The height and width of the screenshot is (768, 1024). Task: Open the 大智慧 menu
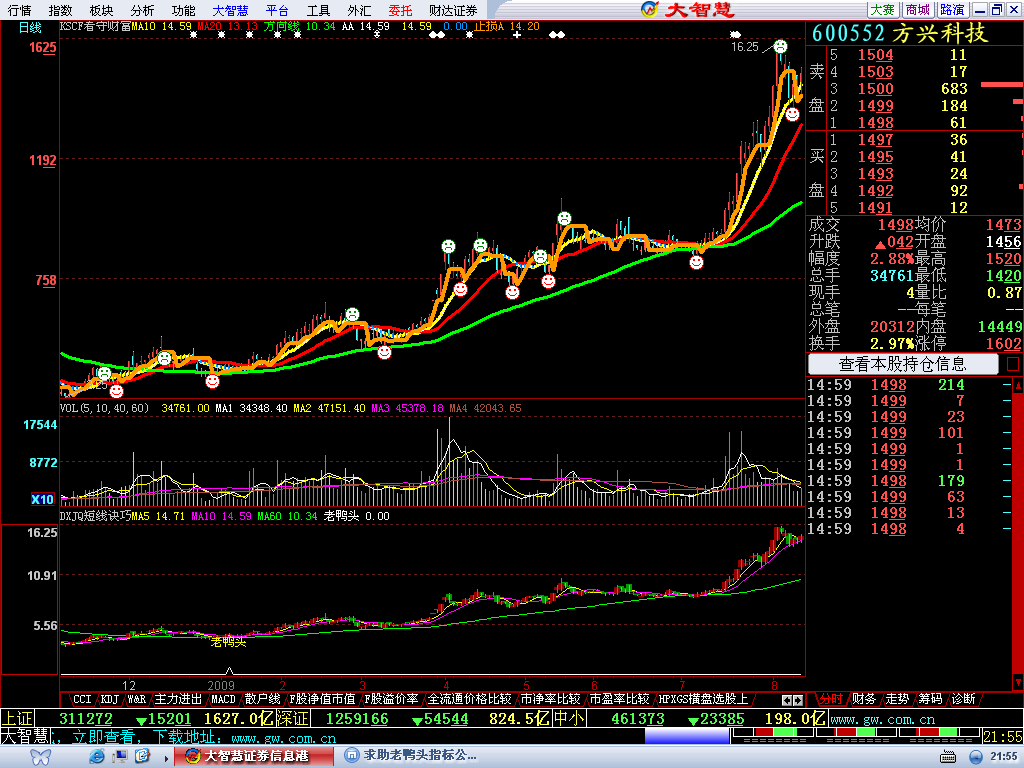(x=231, y=10)
